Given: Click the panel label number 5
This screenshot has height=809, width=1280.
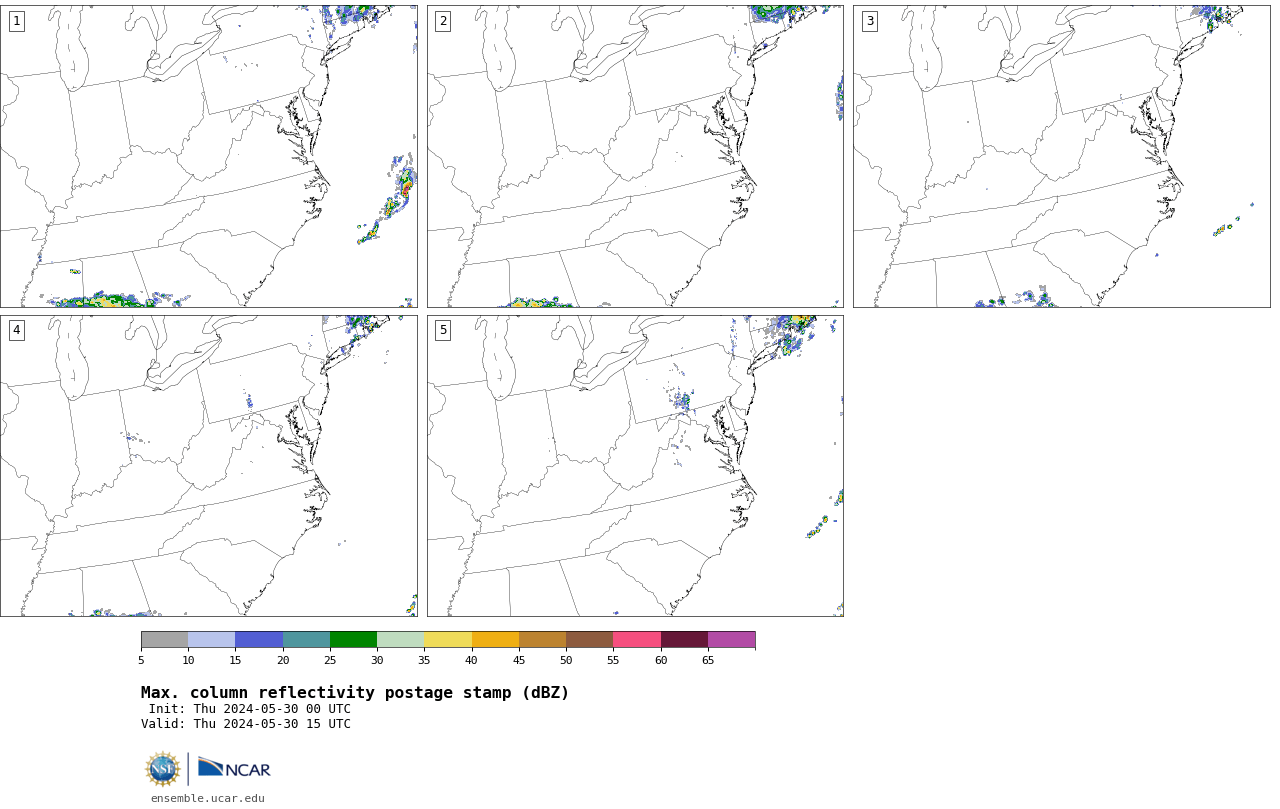Looking at the screenshot, I should click(x=443, y=330).
